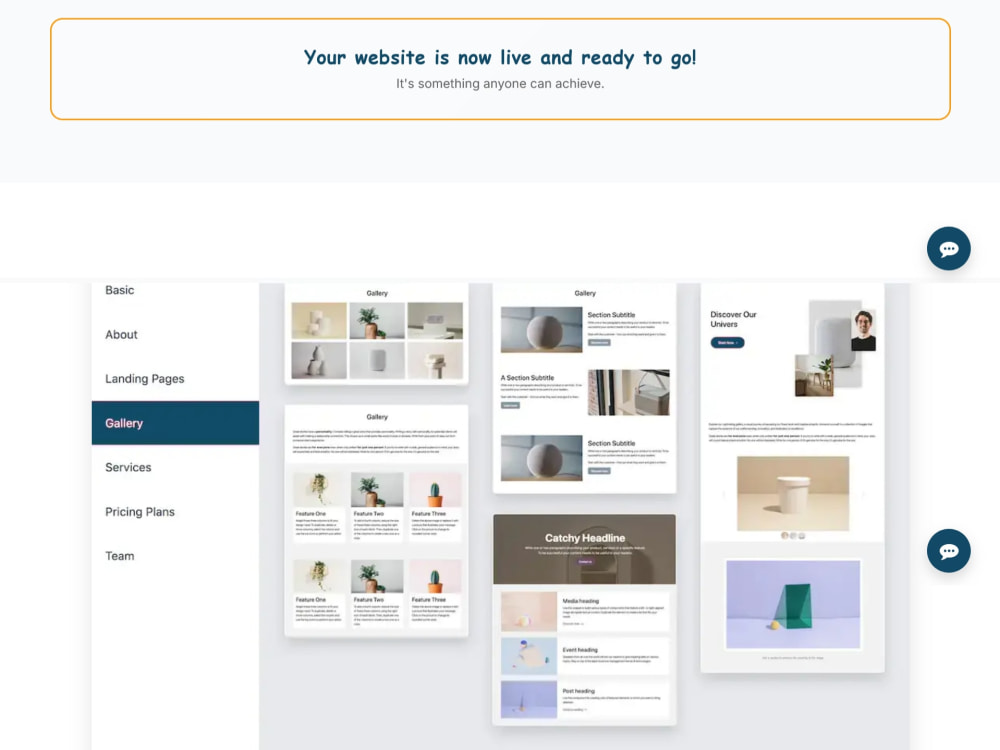
Task: Click the green glass prism image
Action: (x=793, y=604)
